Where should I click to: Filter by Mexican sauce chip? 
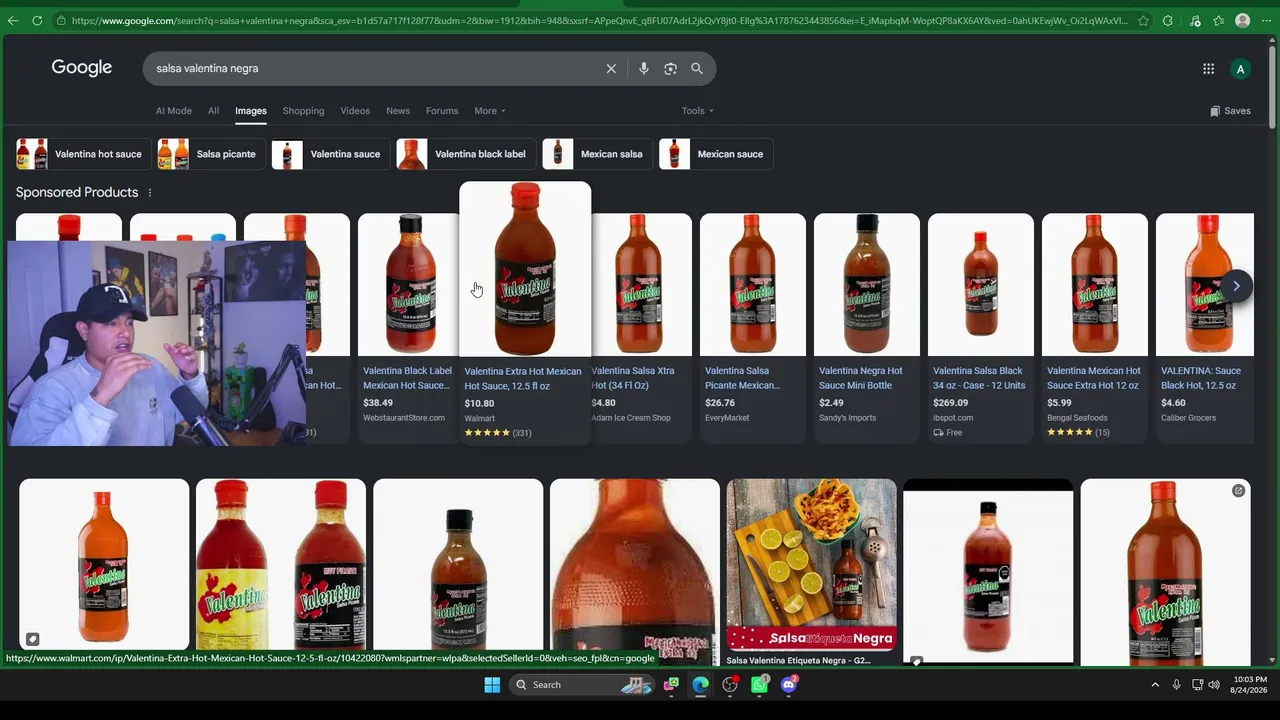(716, 154)
